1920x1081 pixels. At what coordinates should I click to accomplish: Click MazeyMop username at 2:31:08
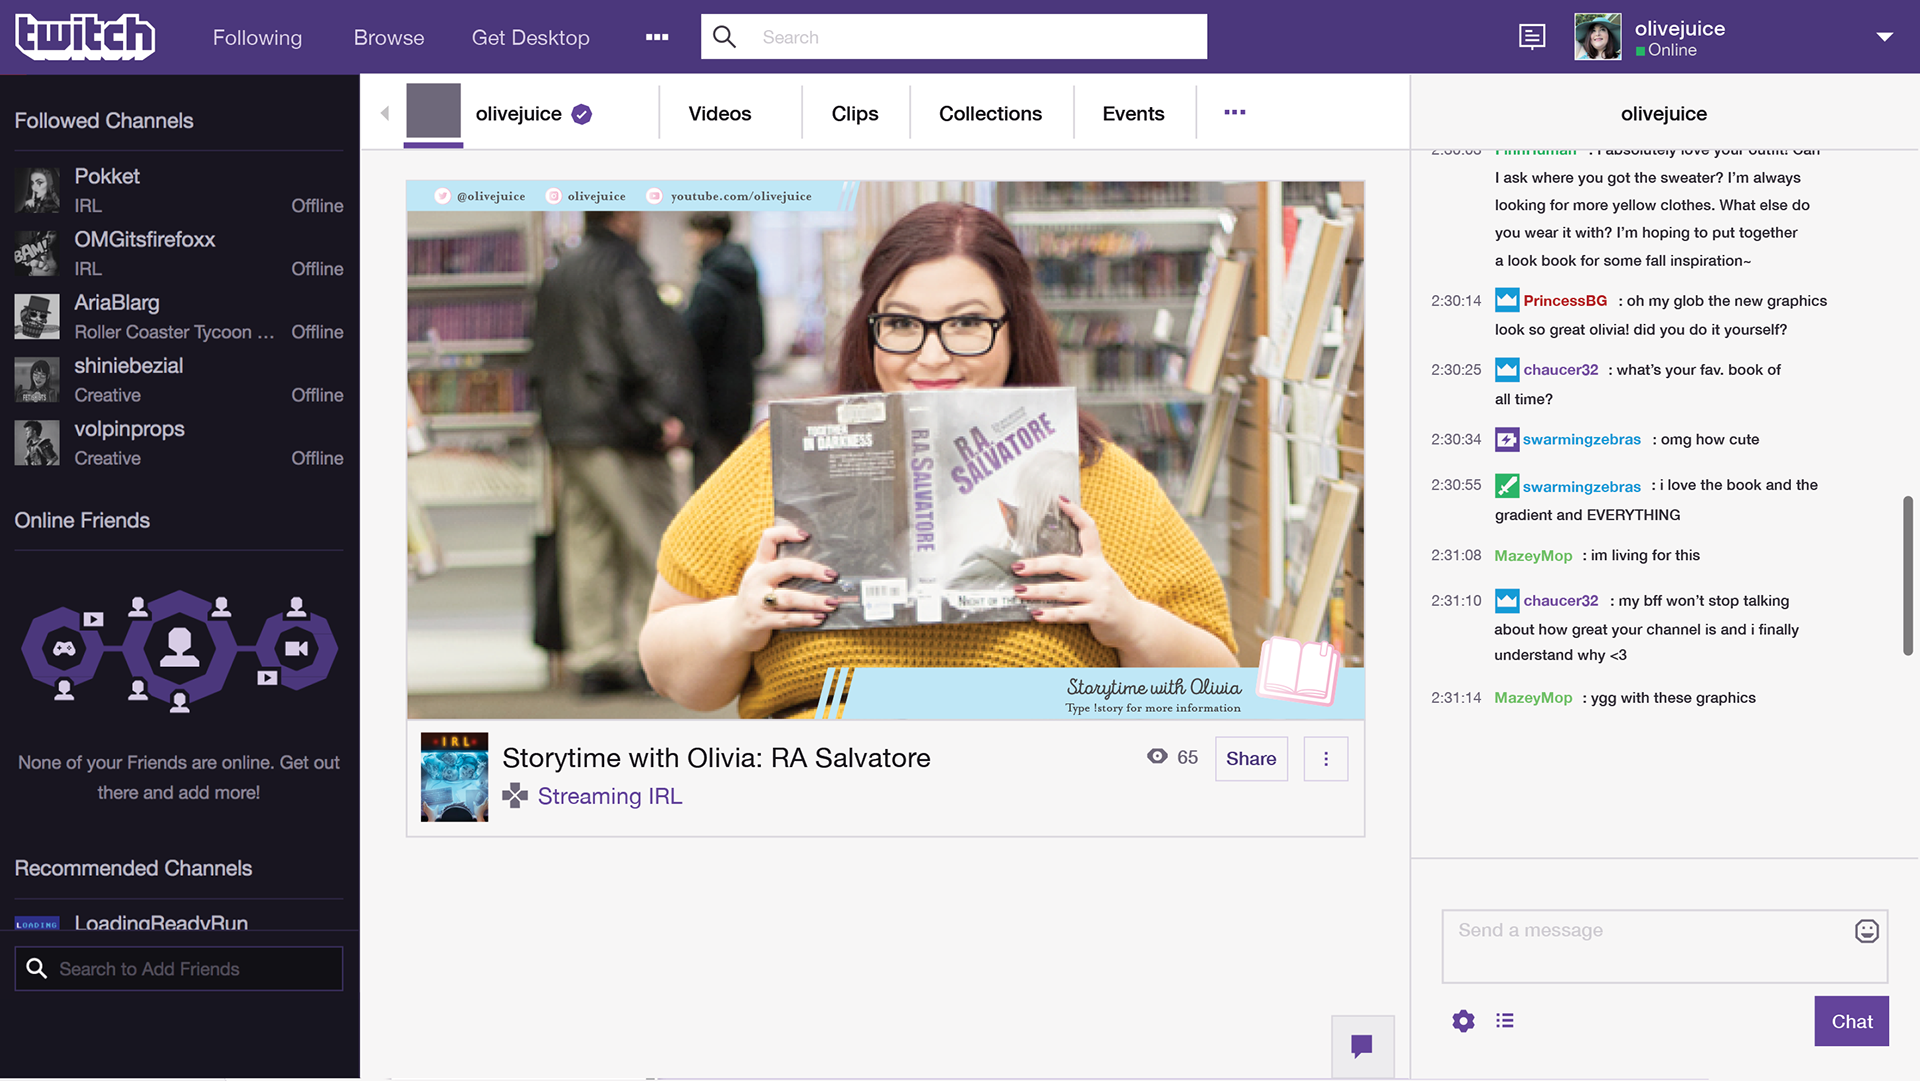(1533, 555)
